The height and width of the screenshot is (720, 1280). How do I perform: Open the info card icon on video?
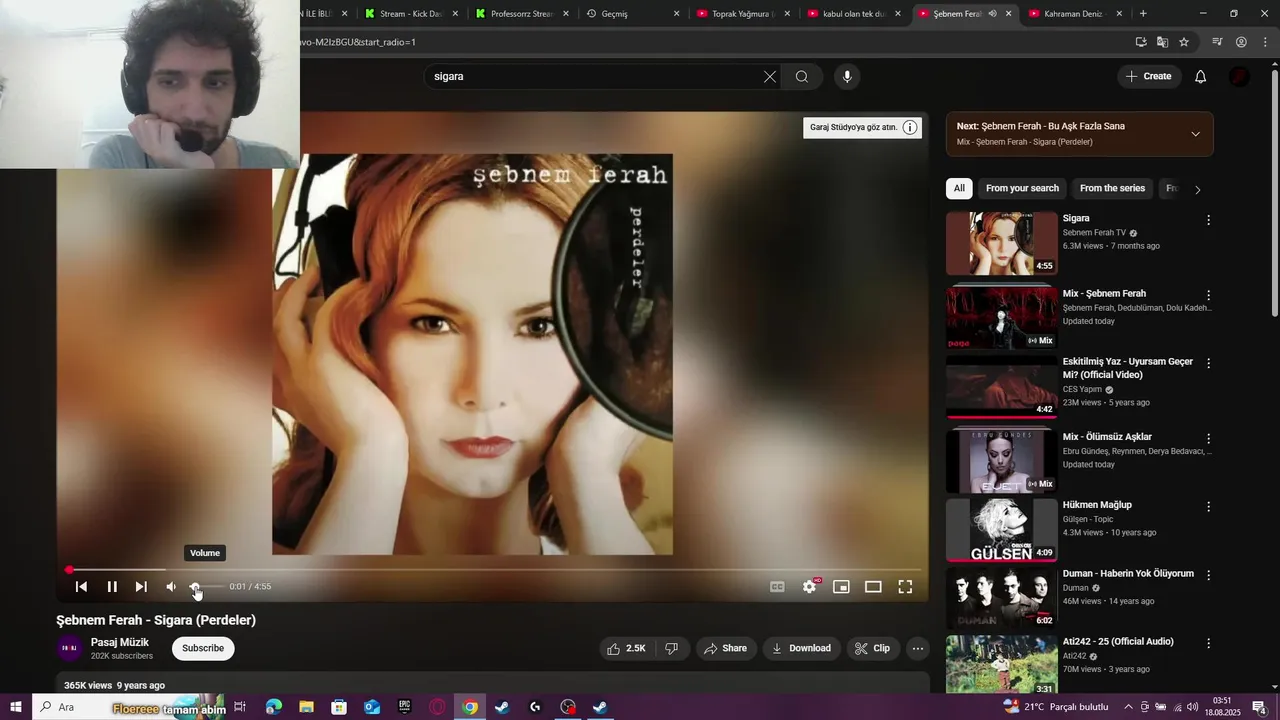coord(910,127)
